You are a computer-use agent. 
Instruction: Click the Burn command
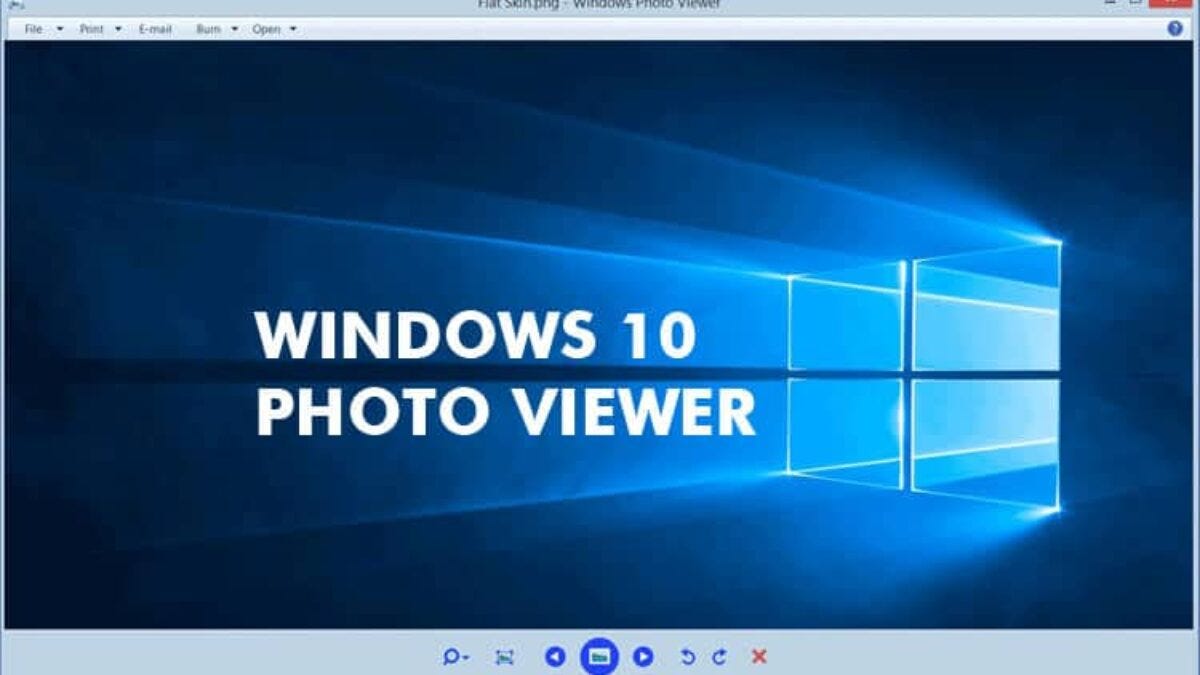click(x=208, y=28)
